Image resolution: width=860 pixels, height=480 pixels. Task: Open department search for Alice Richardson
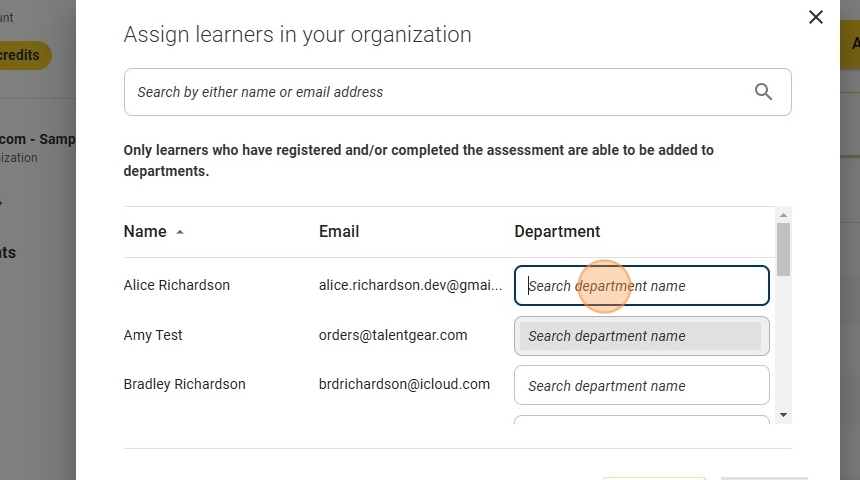pyautogui.click(x=642, y=285)
